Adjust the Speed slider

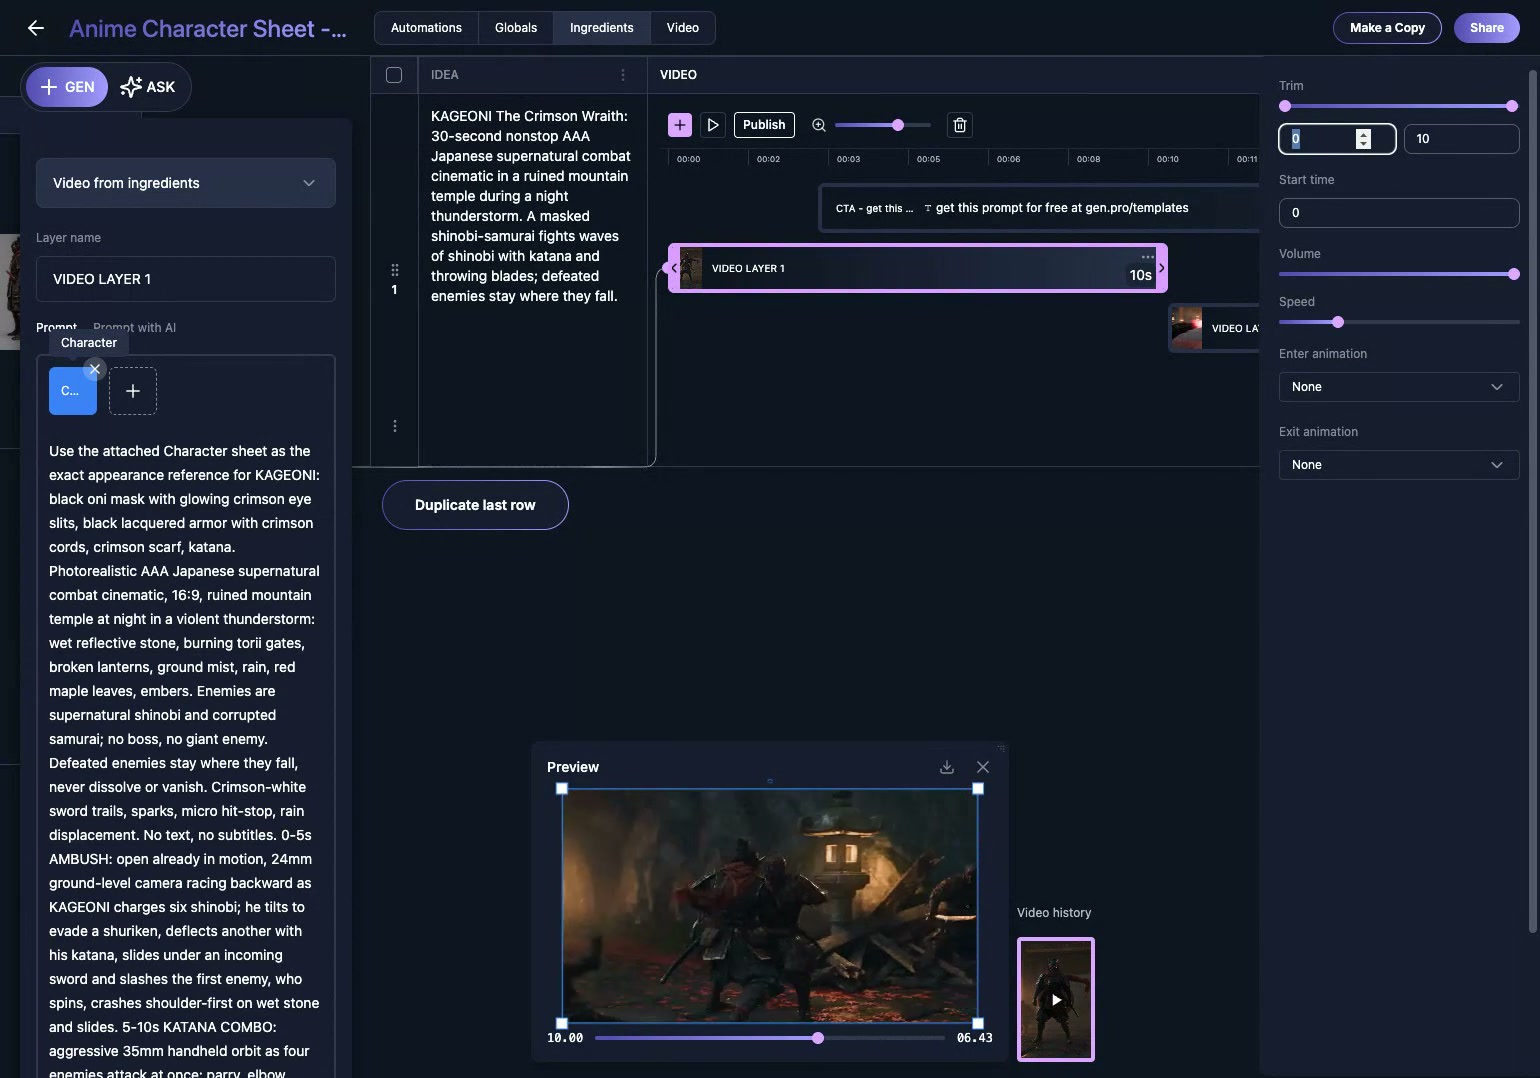(1399, 322)
